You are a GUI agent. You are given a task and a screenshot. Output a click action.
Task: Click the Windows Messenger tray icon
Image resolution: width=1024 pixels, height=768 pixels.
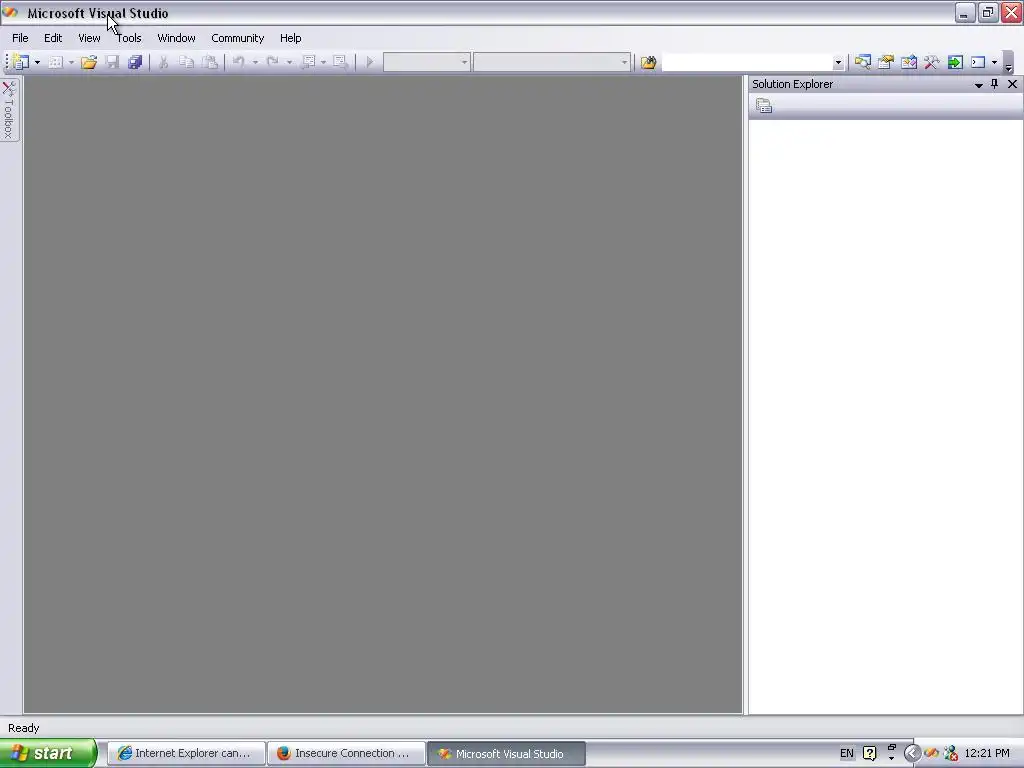[x=952, y=753]
